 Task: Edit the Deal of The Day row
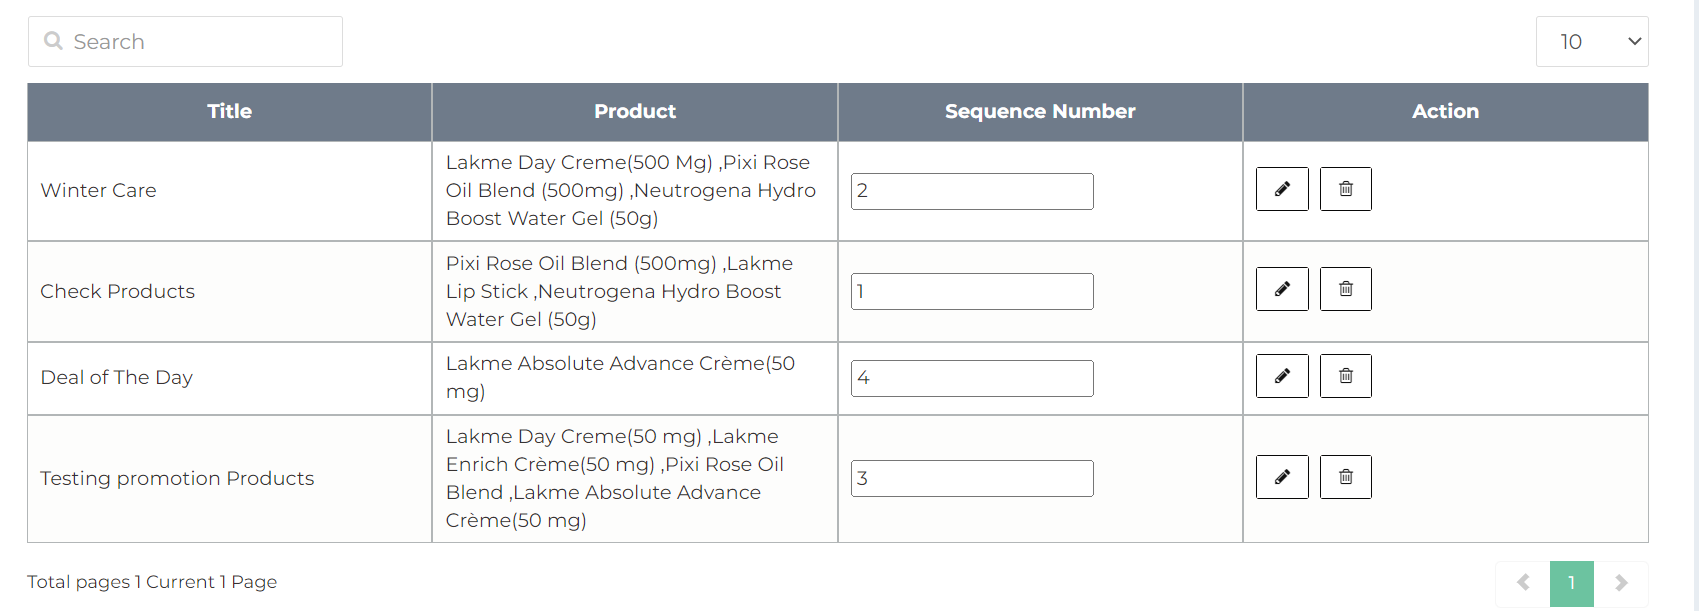[1282, 376]
